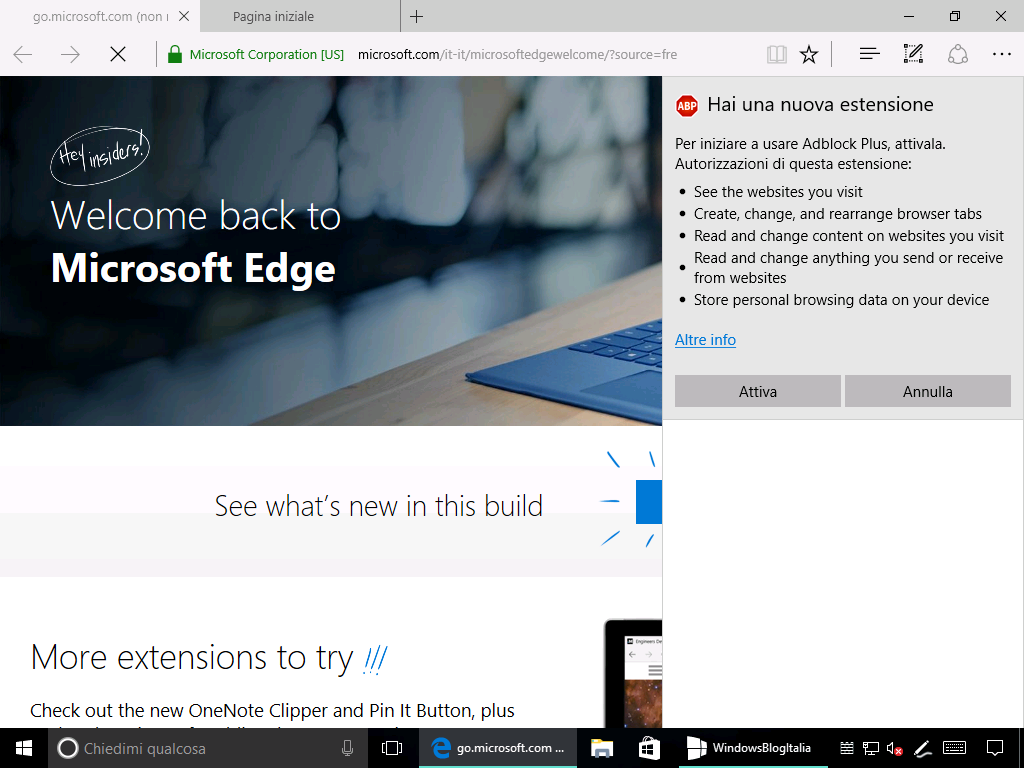Click the input indicator tray icon

coord(846,748)
